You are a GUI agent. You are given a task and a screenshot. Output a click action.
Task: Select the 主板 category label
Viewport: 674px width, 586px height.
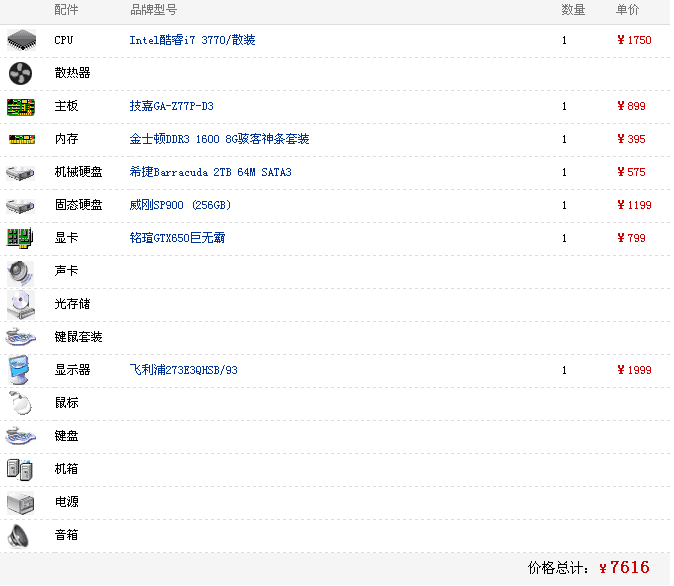[66, 106]
